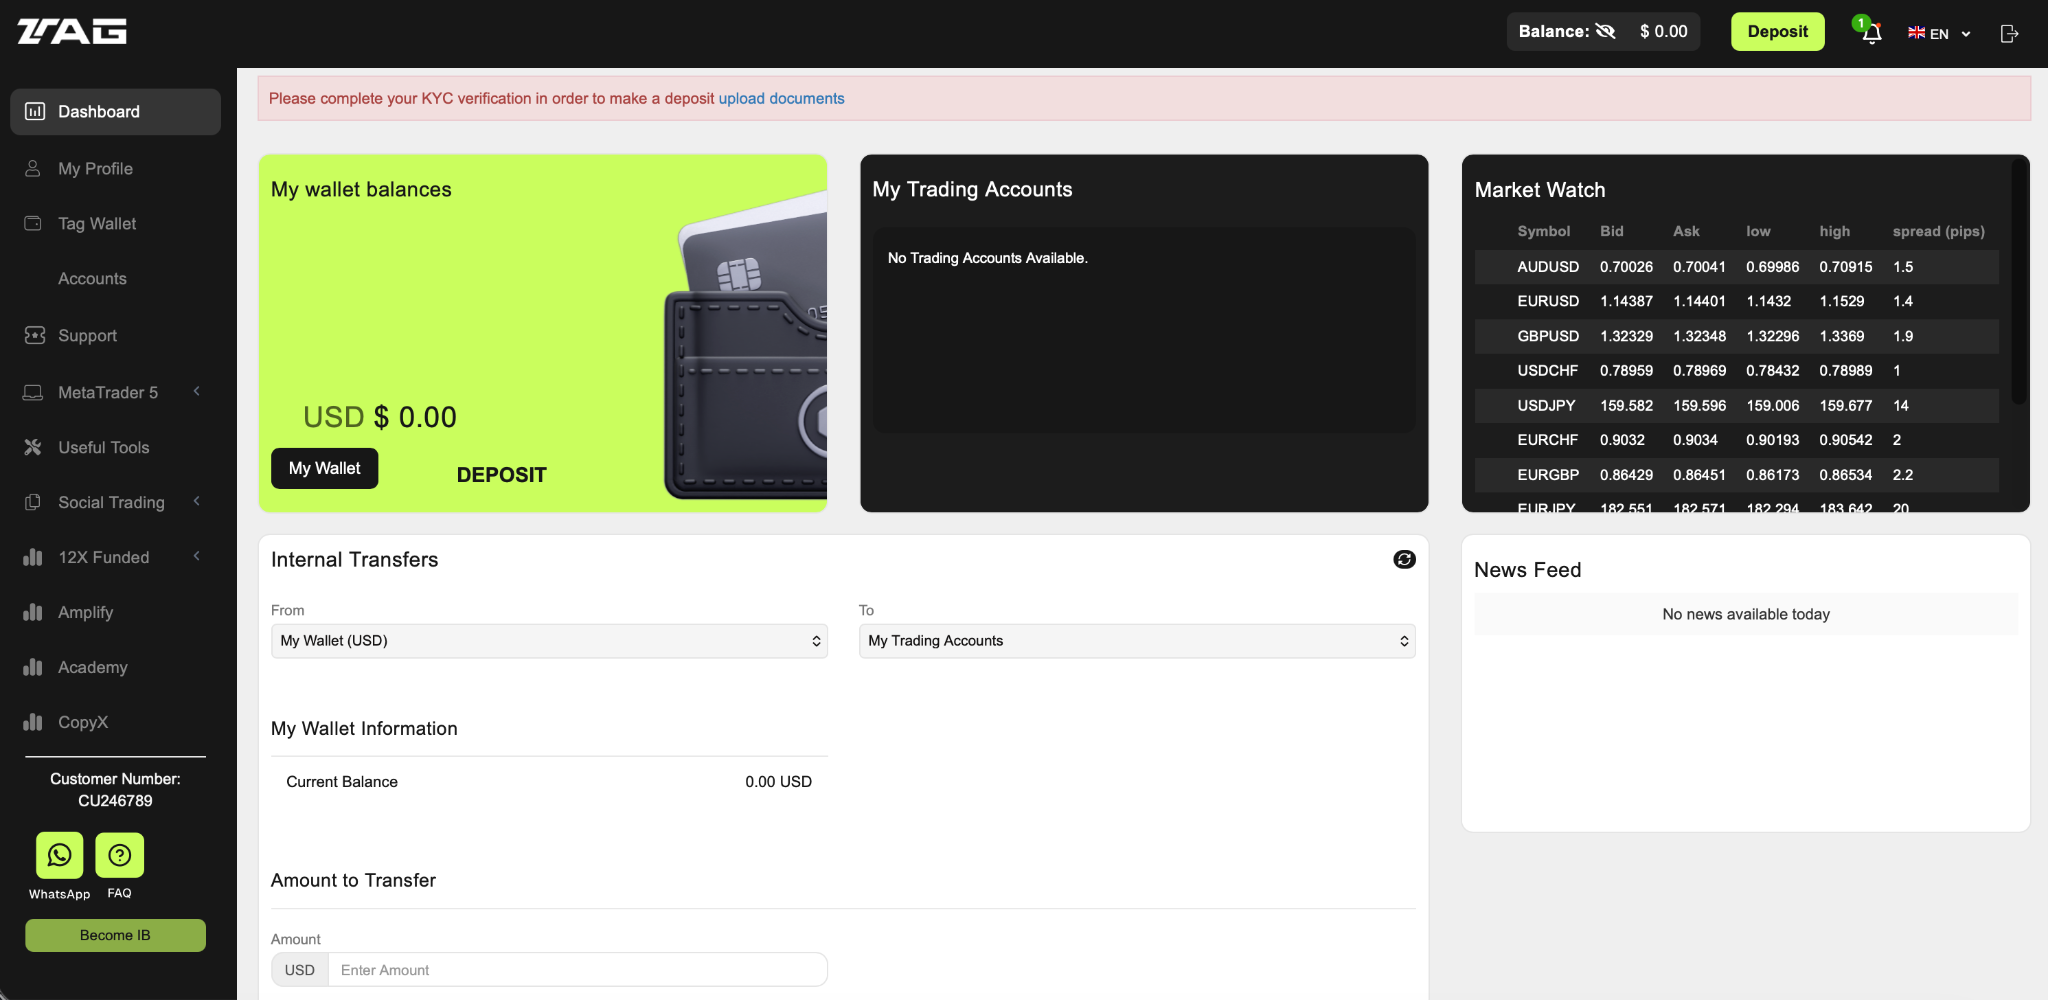
Task: Open WhatsApp chat icon
Action: pos(60,855)
